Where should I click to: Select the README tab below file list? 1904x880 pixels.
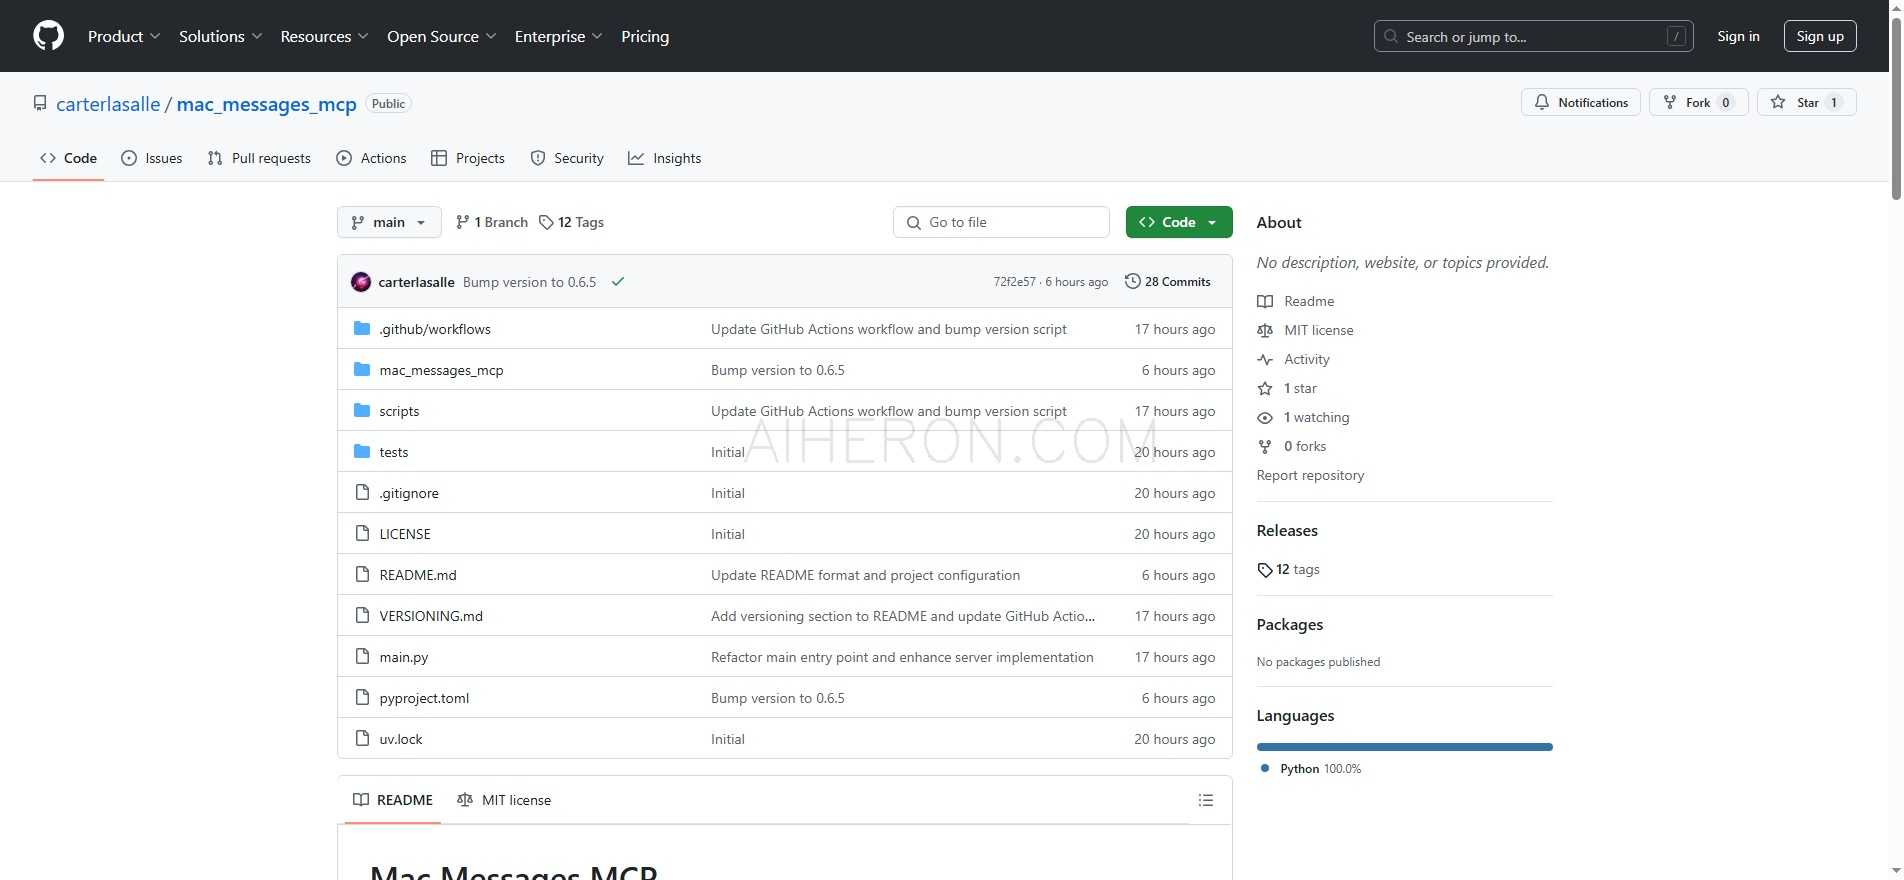[x=393, y=800]
